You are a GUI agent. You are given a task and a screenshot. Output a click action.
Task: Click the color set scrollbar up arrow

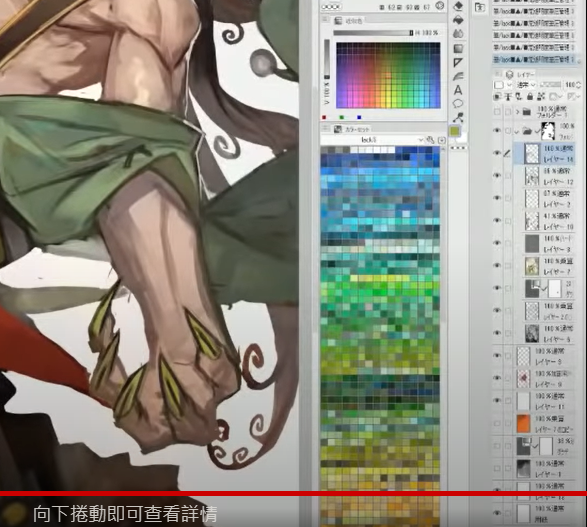tap(442, 149)
